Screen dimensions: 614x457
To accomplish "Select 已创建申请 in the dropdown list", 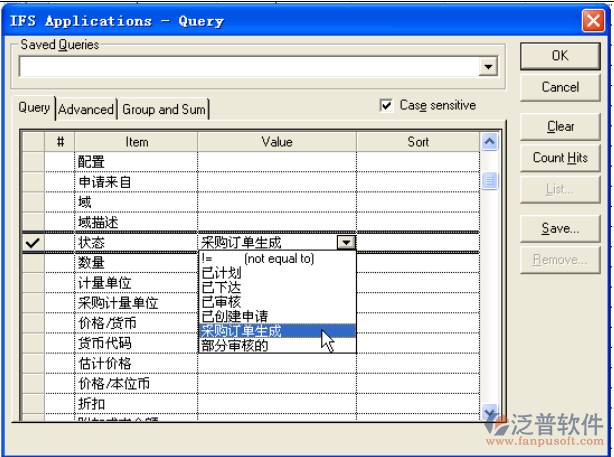I will coord(278,316).
